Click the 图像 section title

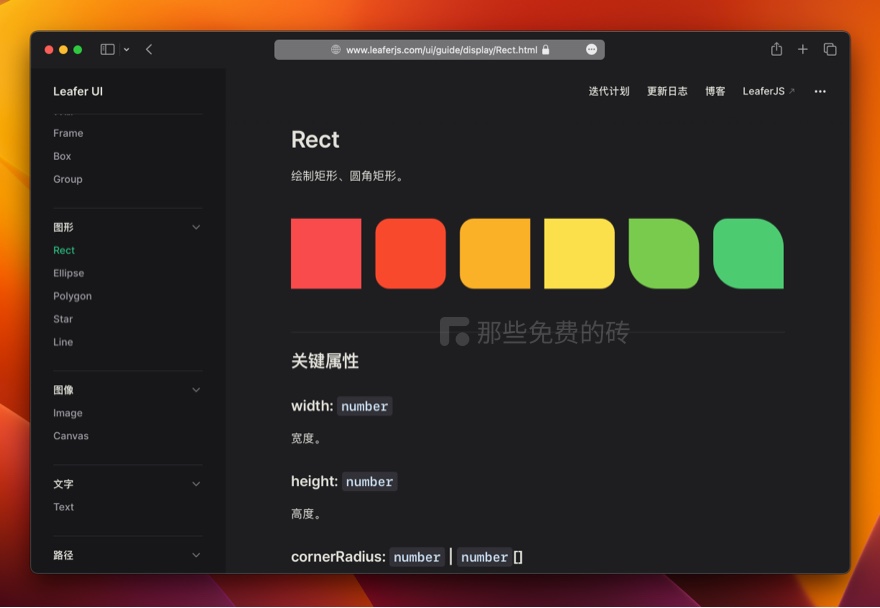pos(63,390)
